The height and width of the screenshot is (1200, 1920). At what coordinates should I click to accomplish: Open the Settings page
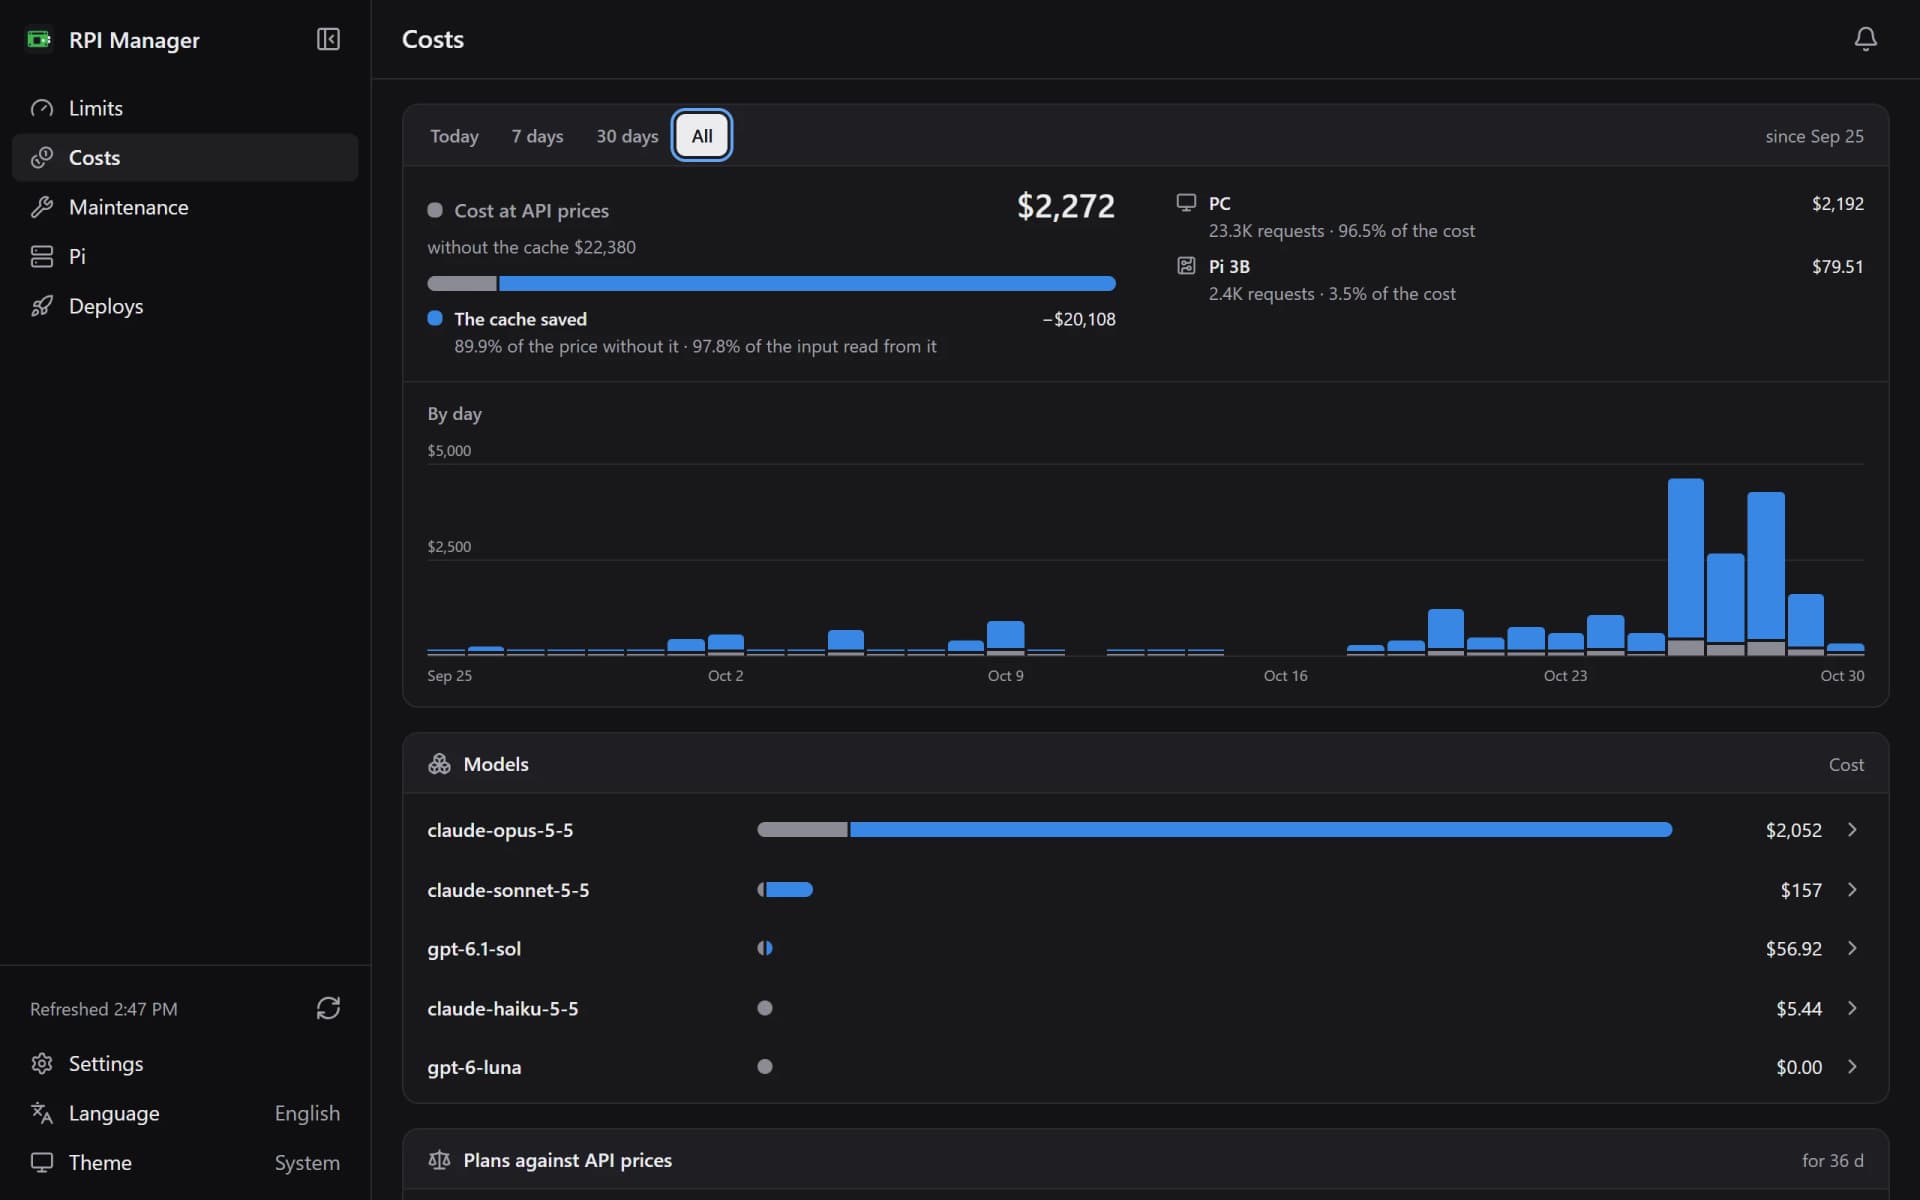pyautogui.click(x=185, y=1063)
